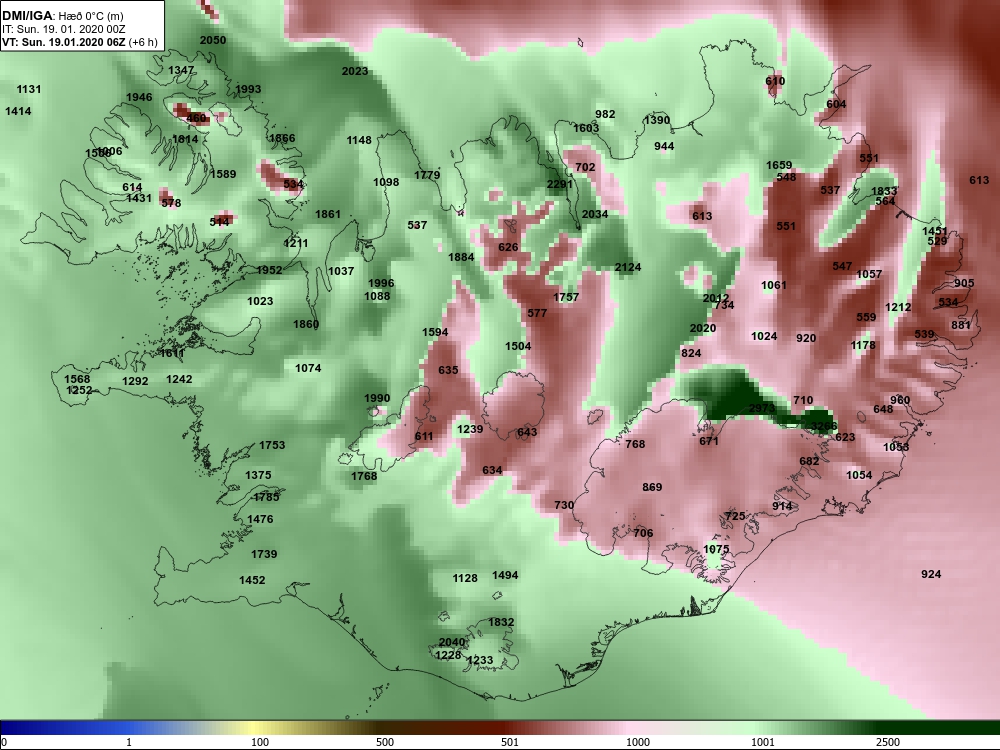Select the map value 1212
This screenshot has height=750, width=1000.
(x=898, y=307)
